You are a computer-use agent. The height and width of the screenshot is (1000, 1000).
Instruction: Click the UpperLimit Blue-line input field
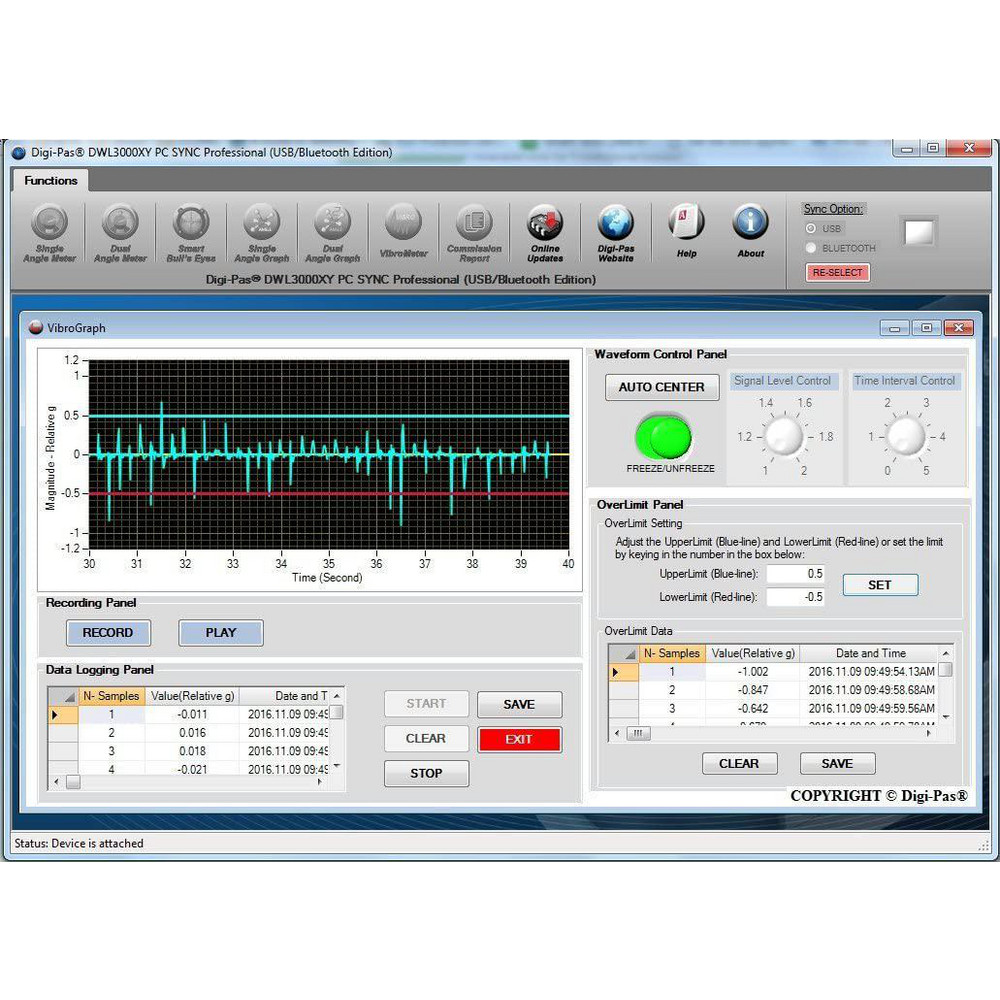(797, 573)
